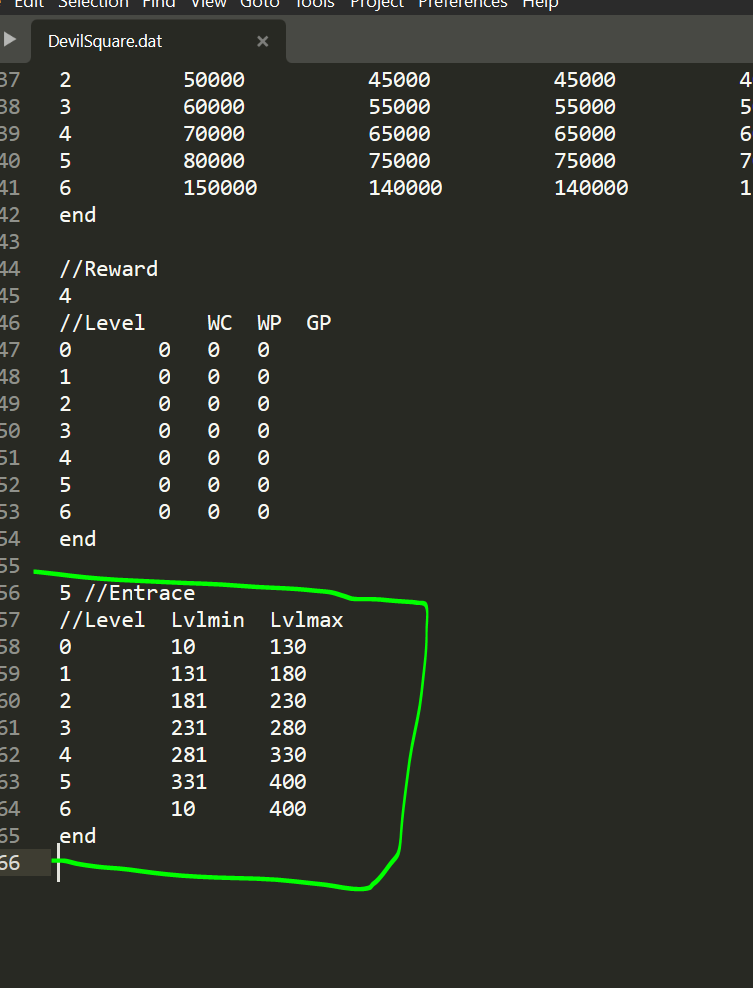Image resolution: width=753 pixels, height=988 pixels.
Task: Click the GP column header text
Action: [x=319, y=323]
